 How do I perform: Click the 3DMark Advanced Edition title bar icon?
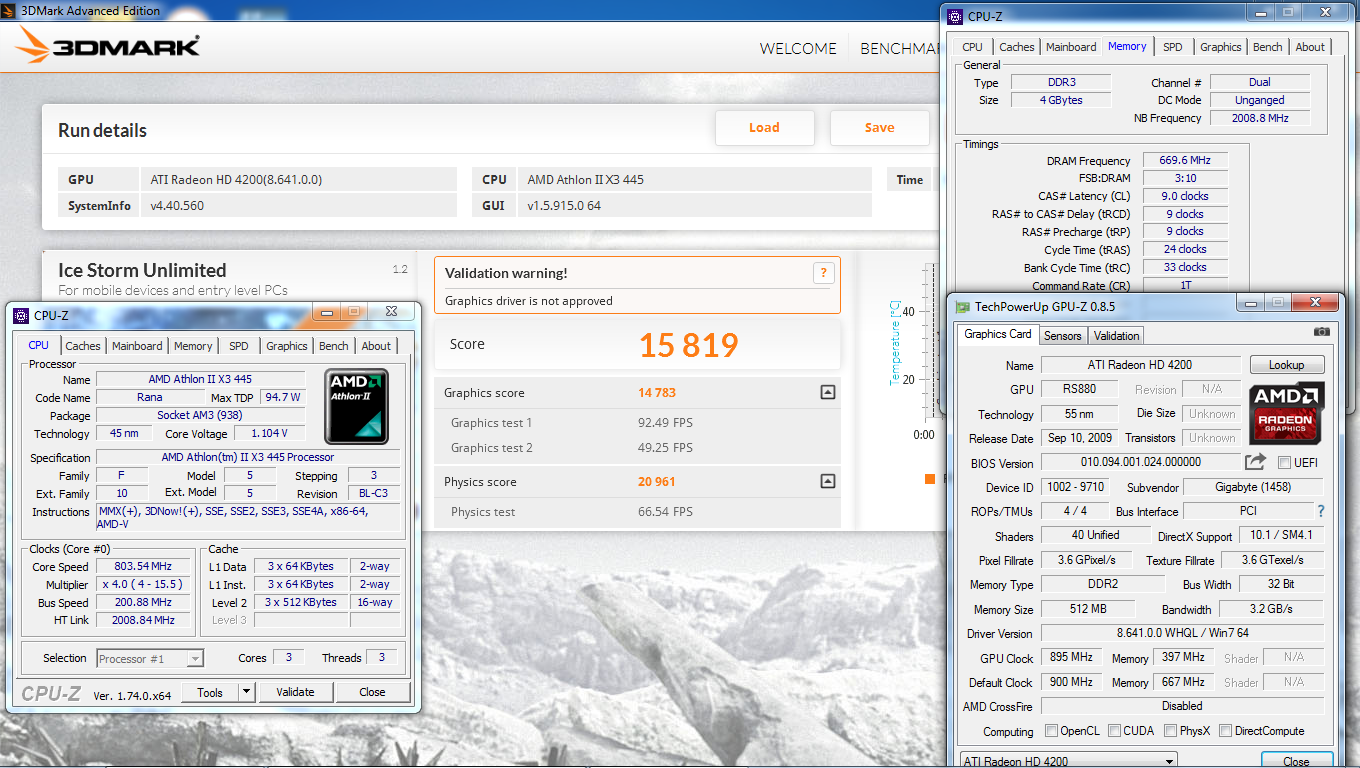click(10, 10)
